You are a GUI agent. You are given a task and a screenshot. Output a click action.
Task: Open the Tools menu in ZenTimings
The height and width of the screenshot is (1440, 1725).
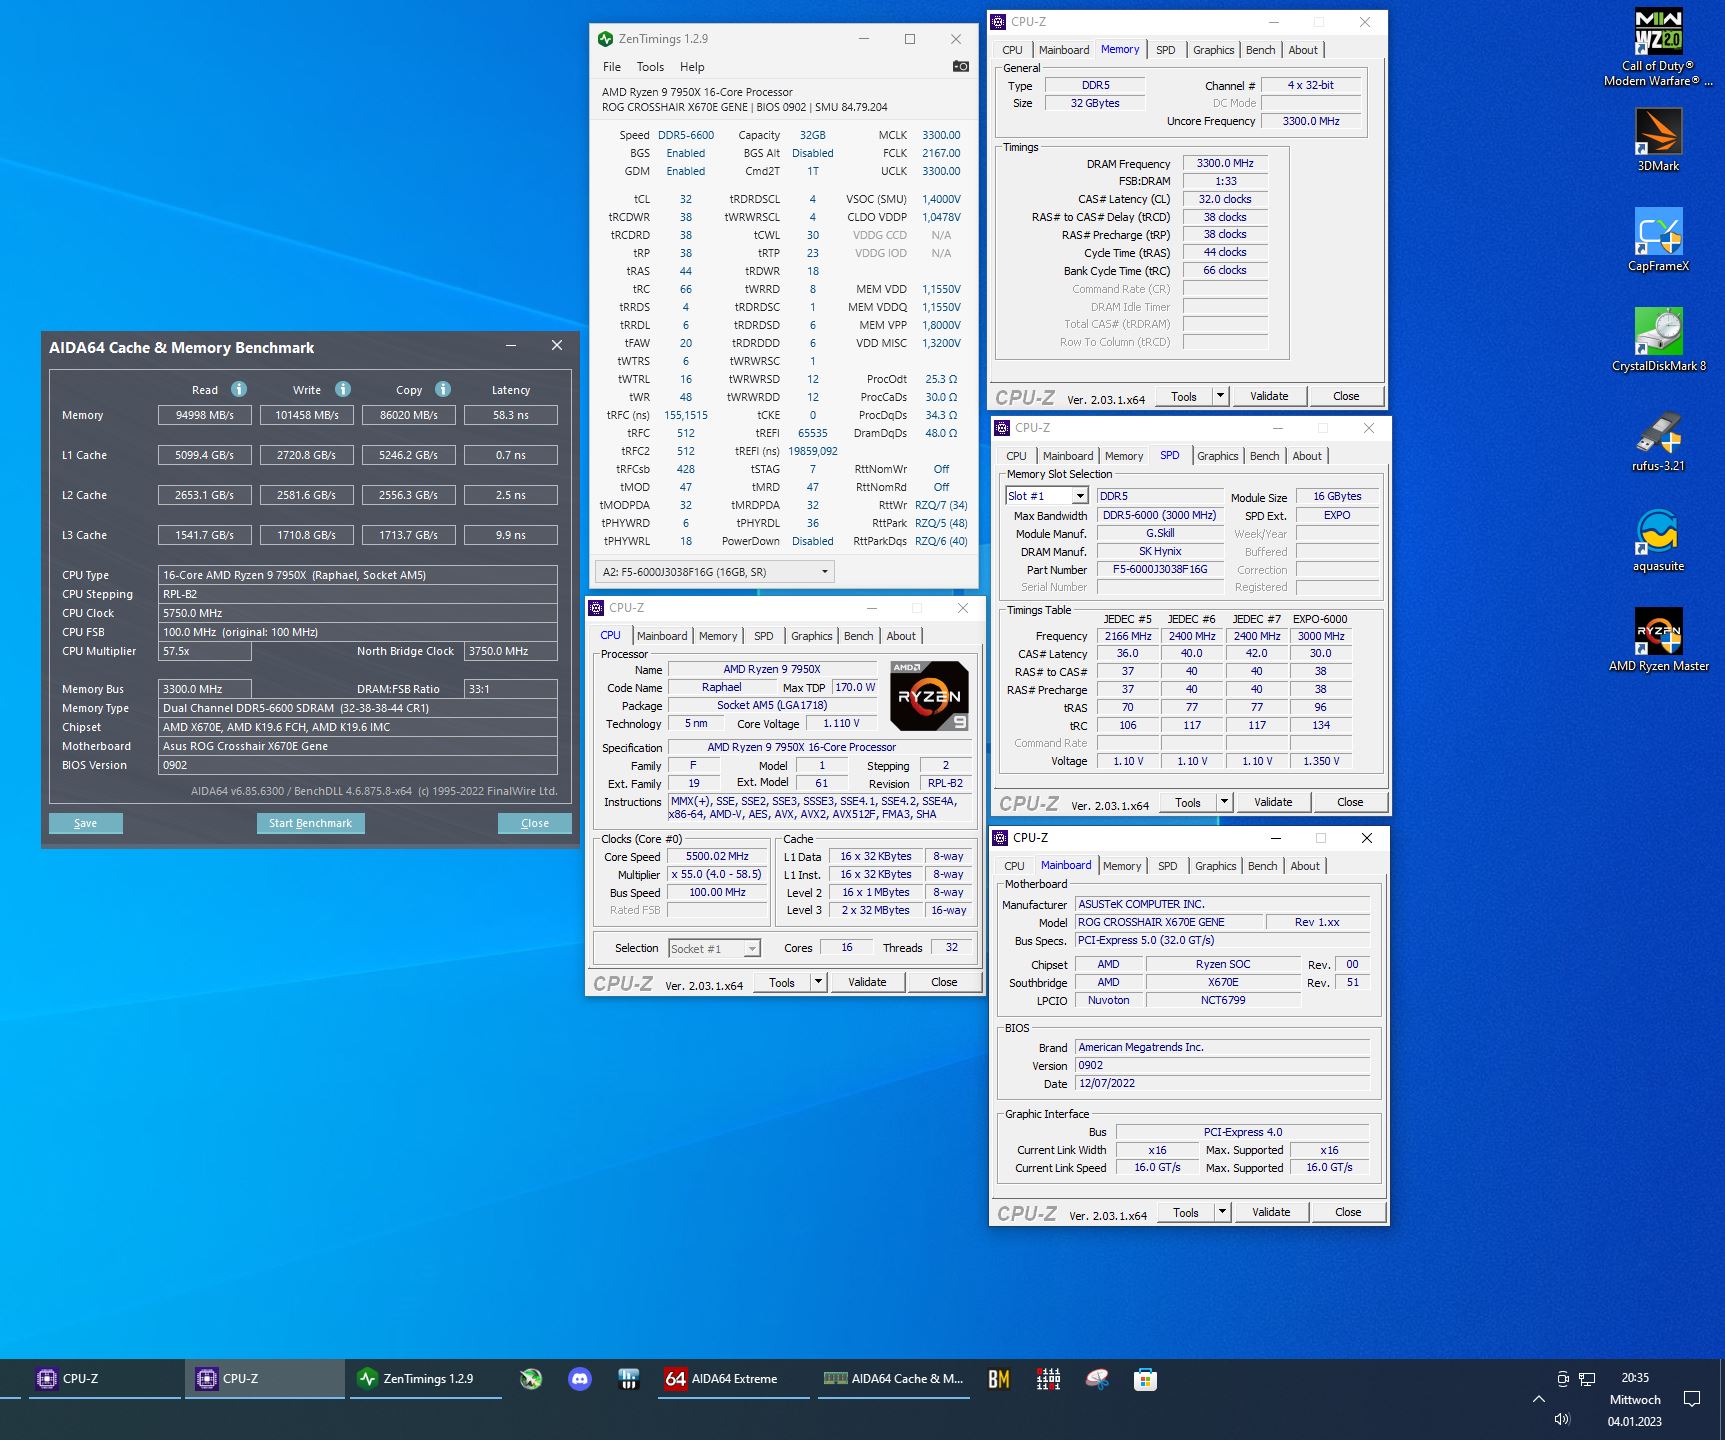(x=650, y=67)
